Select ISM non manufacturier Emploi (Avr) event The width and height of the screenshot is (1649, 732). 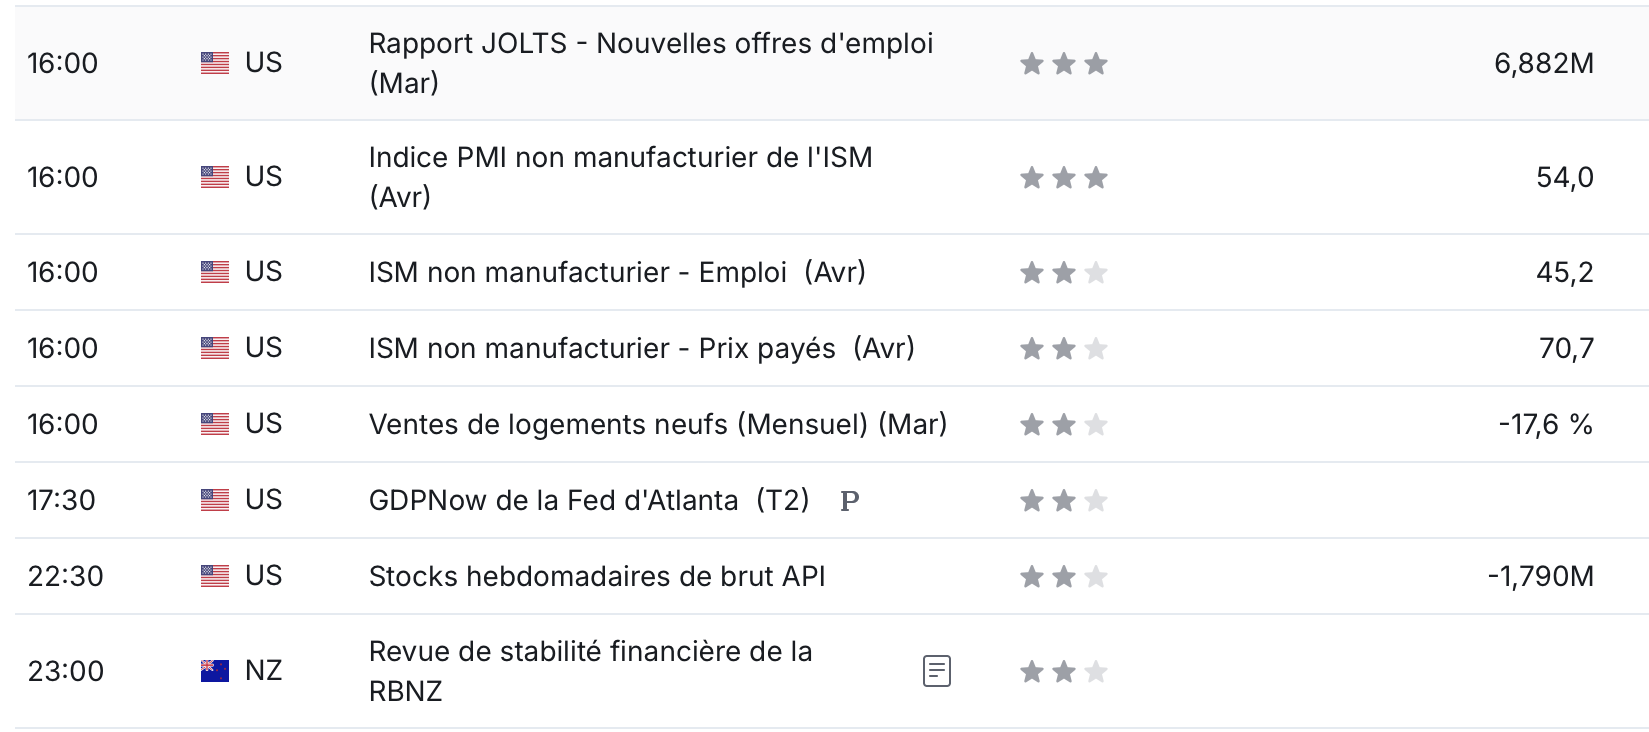(617, 272)
